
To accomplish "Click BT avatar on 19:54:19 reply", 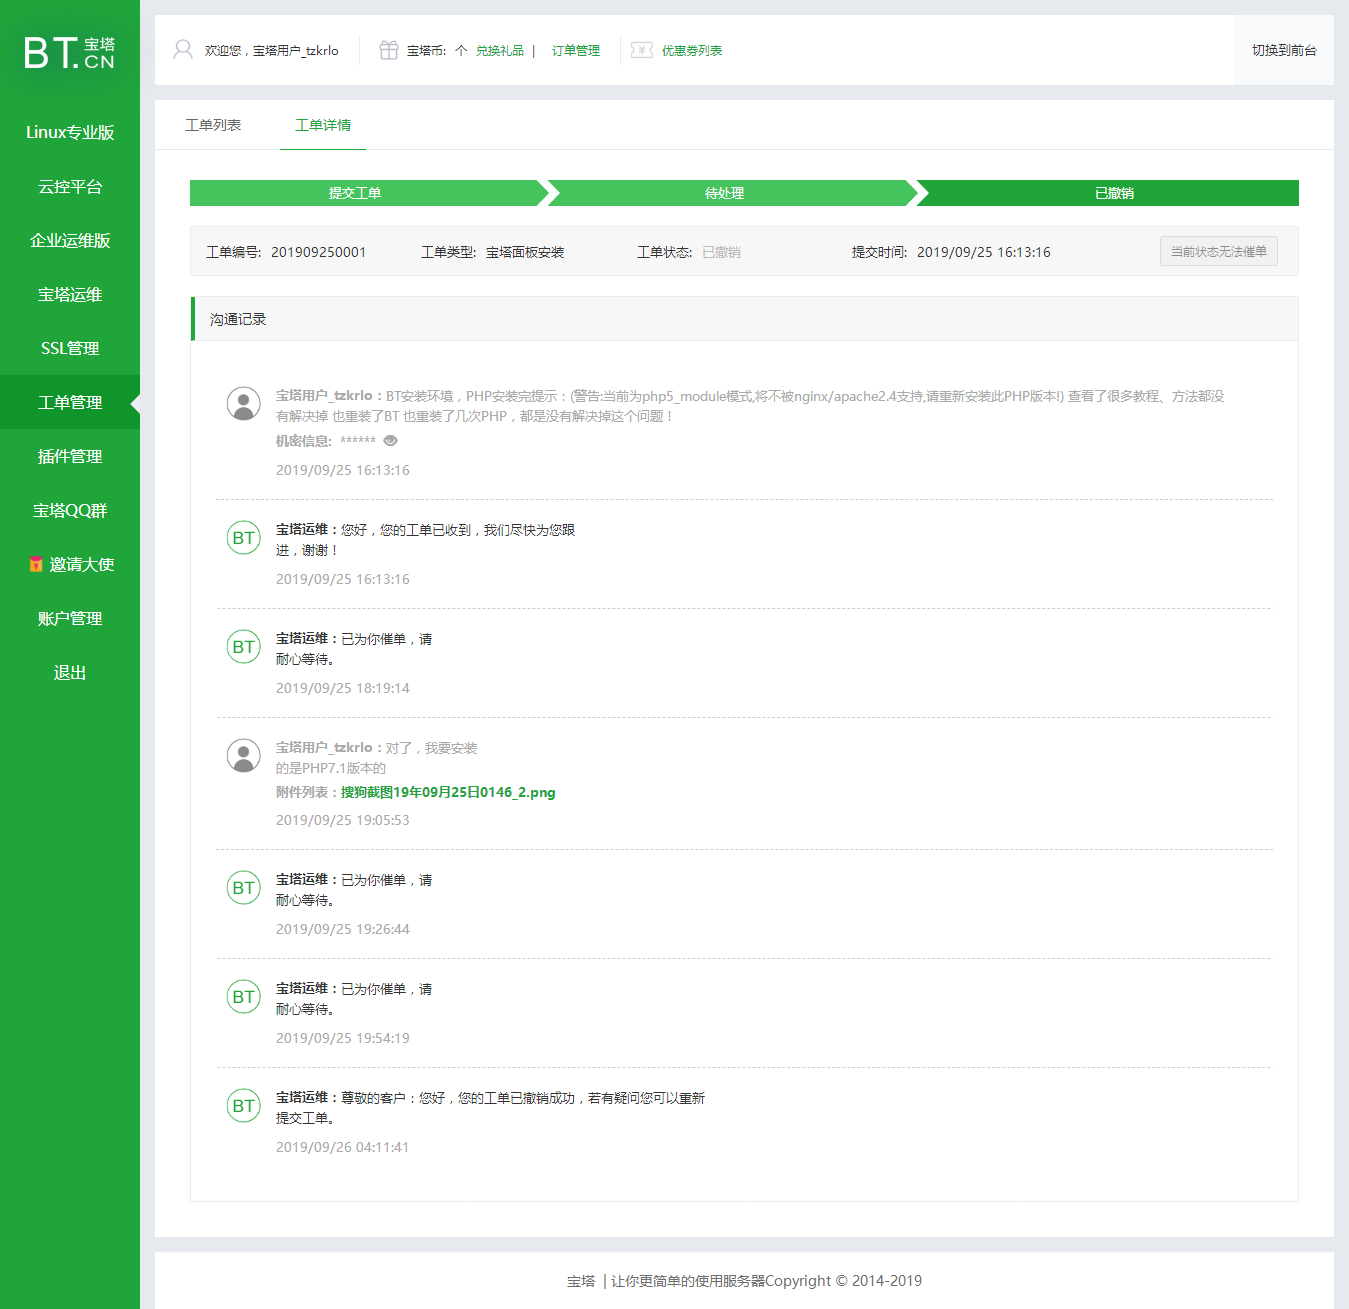I will pos(243,996).
